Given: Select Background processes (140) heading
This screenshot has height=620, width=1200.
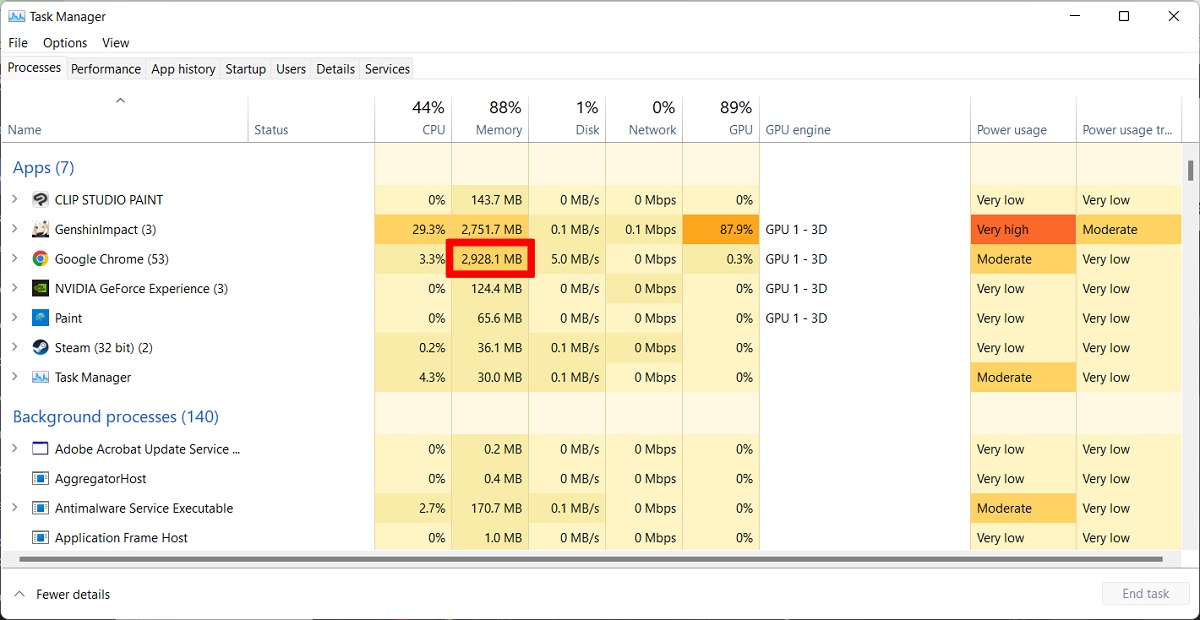Looking at the screenshot, I should click(115, 417).
